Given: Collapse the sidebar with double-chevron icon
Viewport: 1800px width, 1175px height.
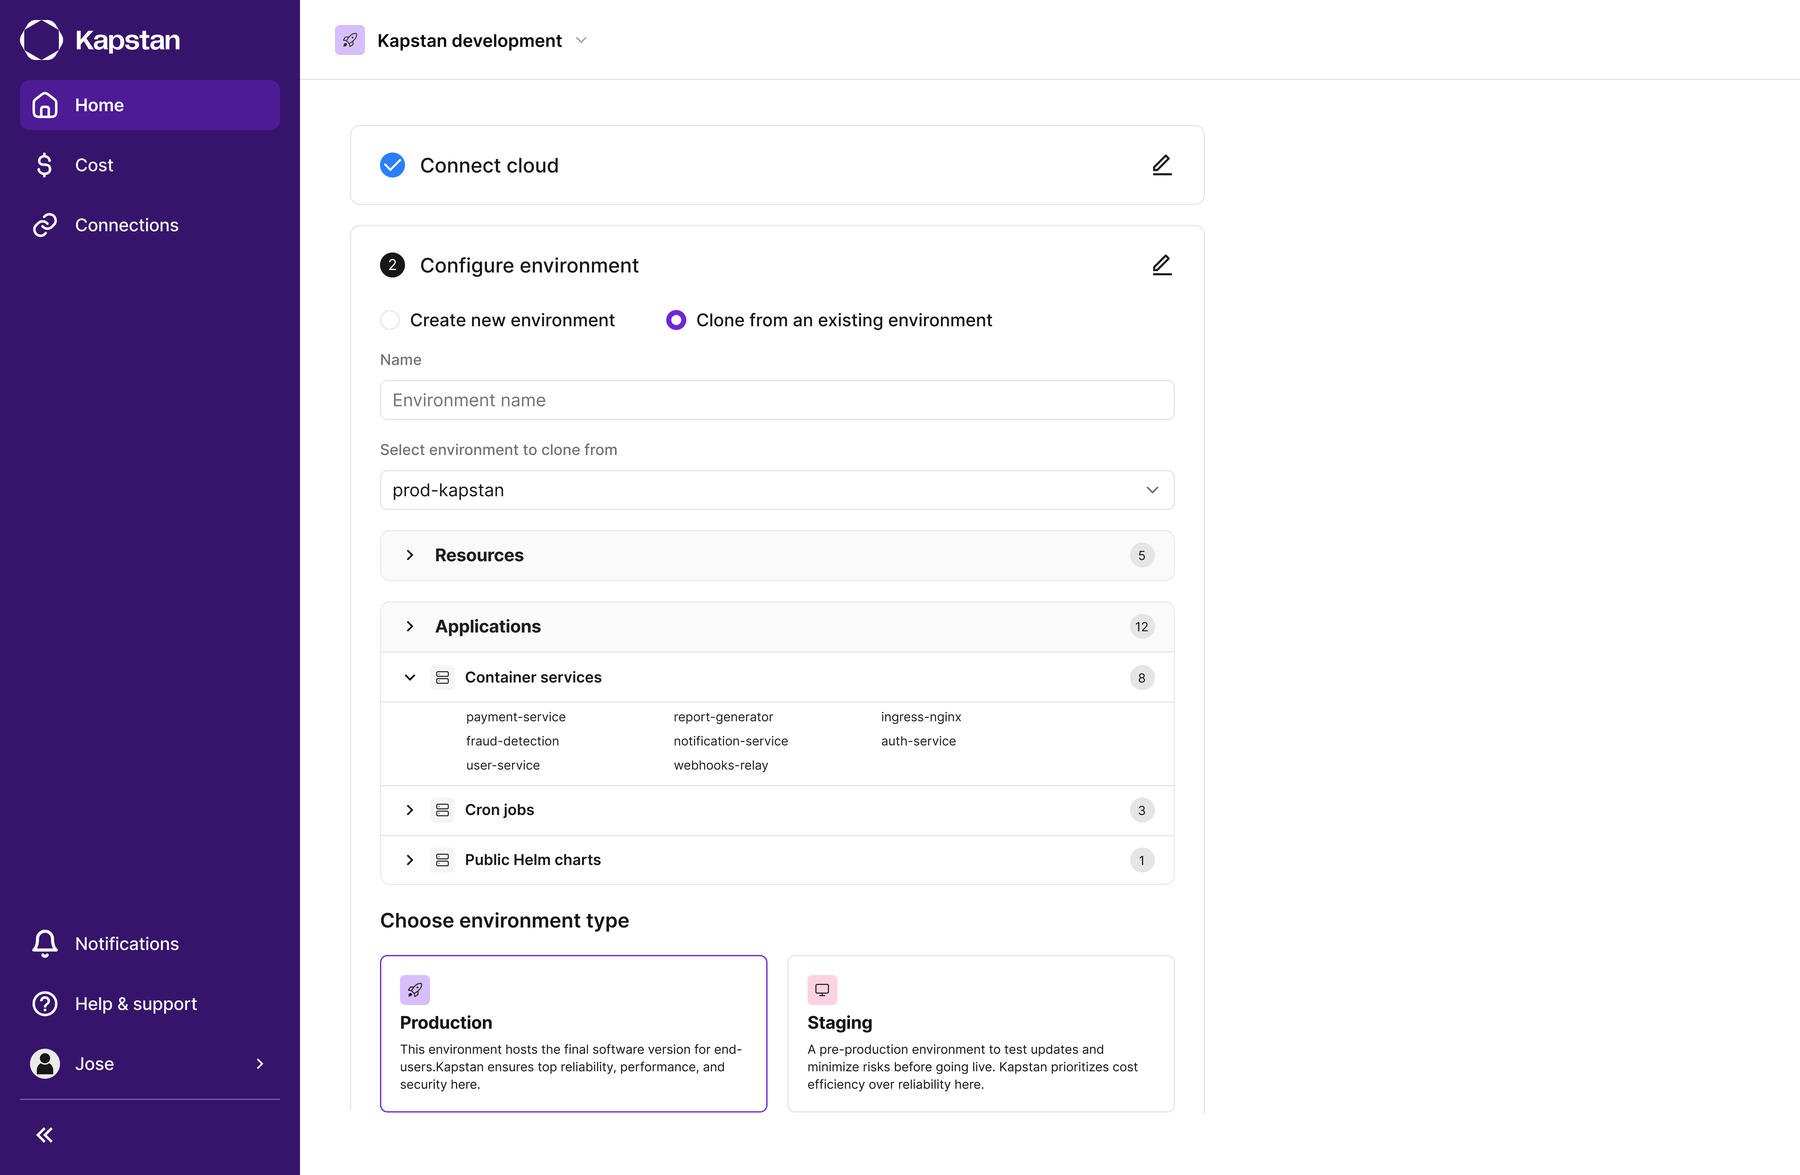Looking at the screenshot, I should (x=45, y=1135).
